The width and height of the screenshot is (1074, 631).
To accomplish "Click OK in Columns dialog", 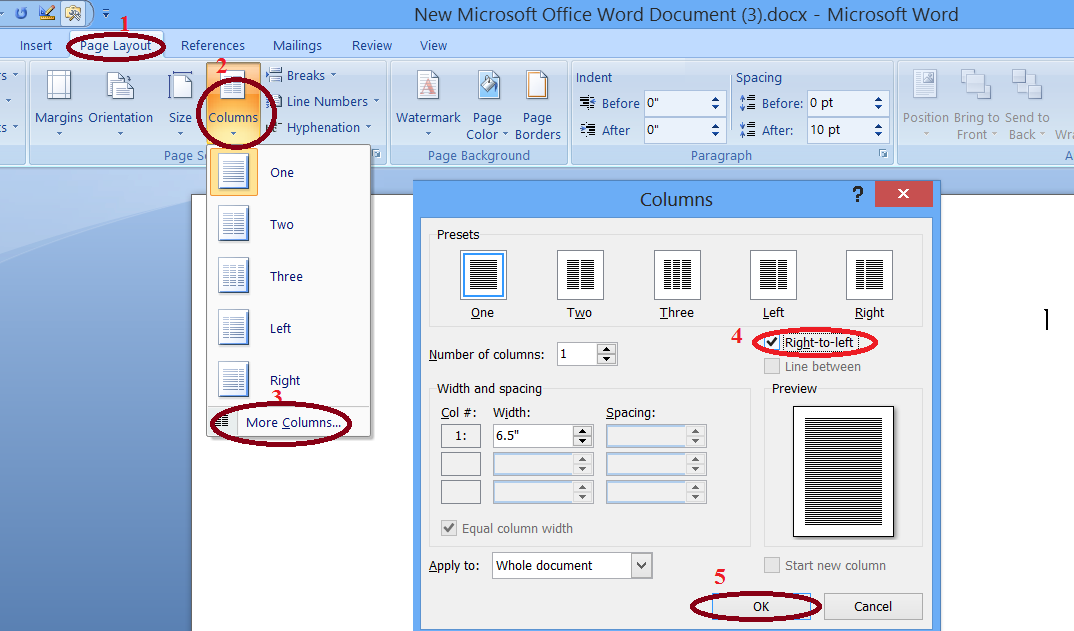I will 761,606.
